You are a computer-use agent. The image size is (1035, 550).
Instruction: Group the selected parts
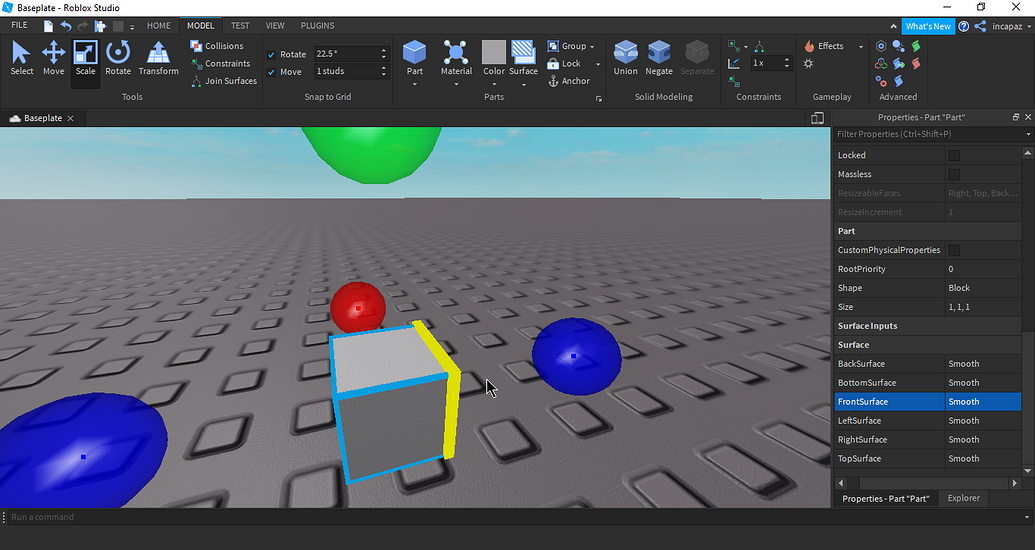[x=568, y=46]
